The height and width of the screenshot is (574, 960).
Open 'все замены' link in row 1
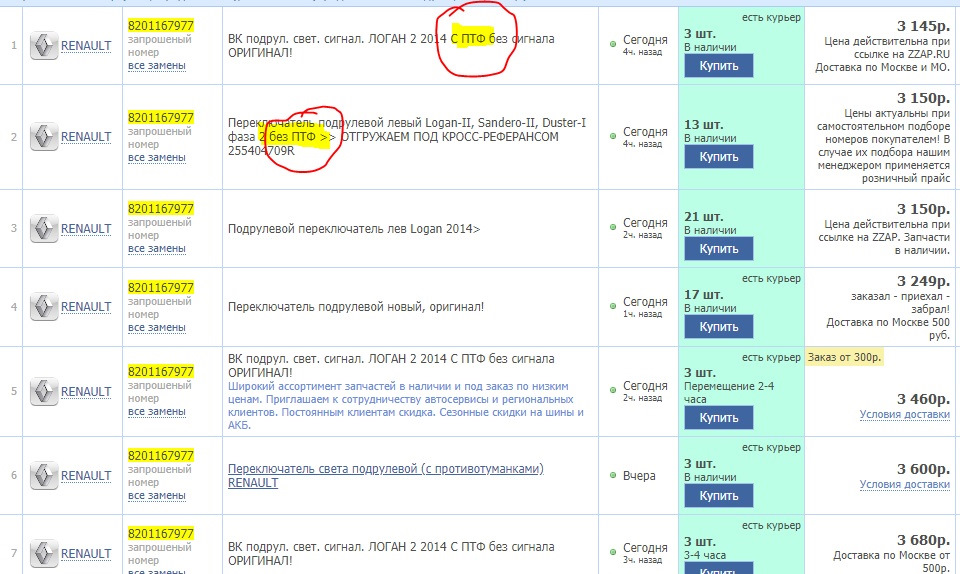157,65
